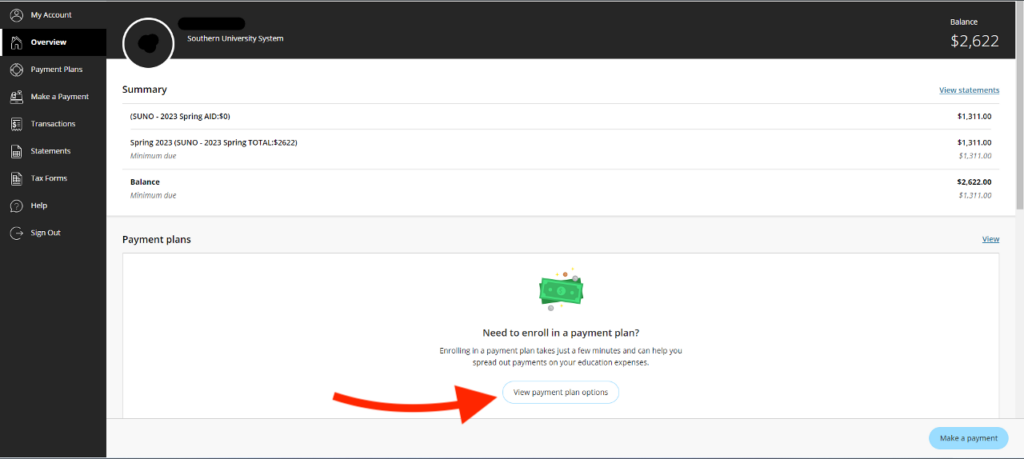Click the Balance label in header
Viewport: 1024px width, 459px height.
[963, 22]
